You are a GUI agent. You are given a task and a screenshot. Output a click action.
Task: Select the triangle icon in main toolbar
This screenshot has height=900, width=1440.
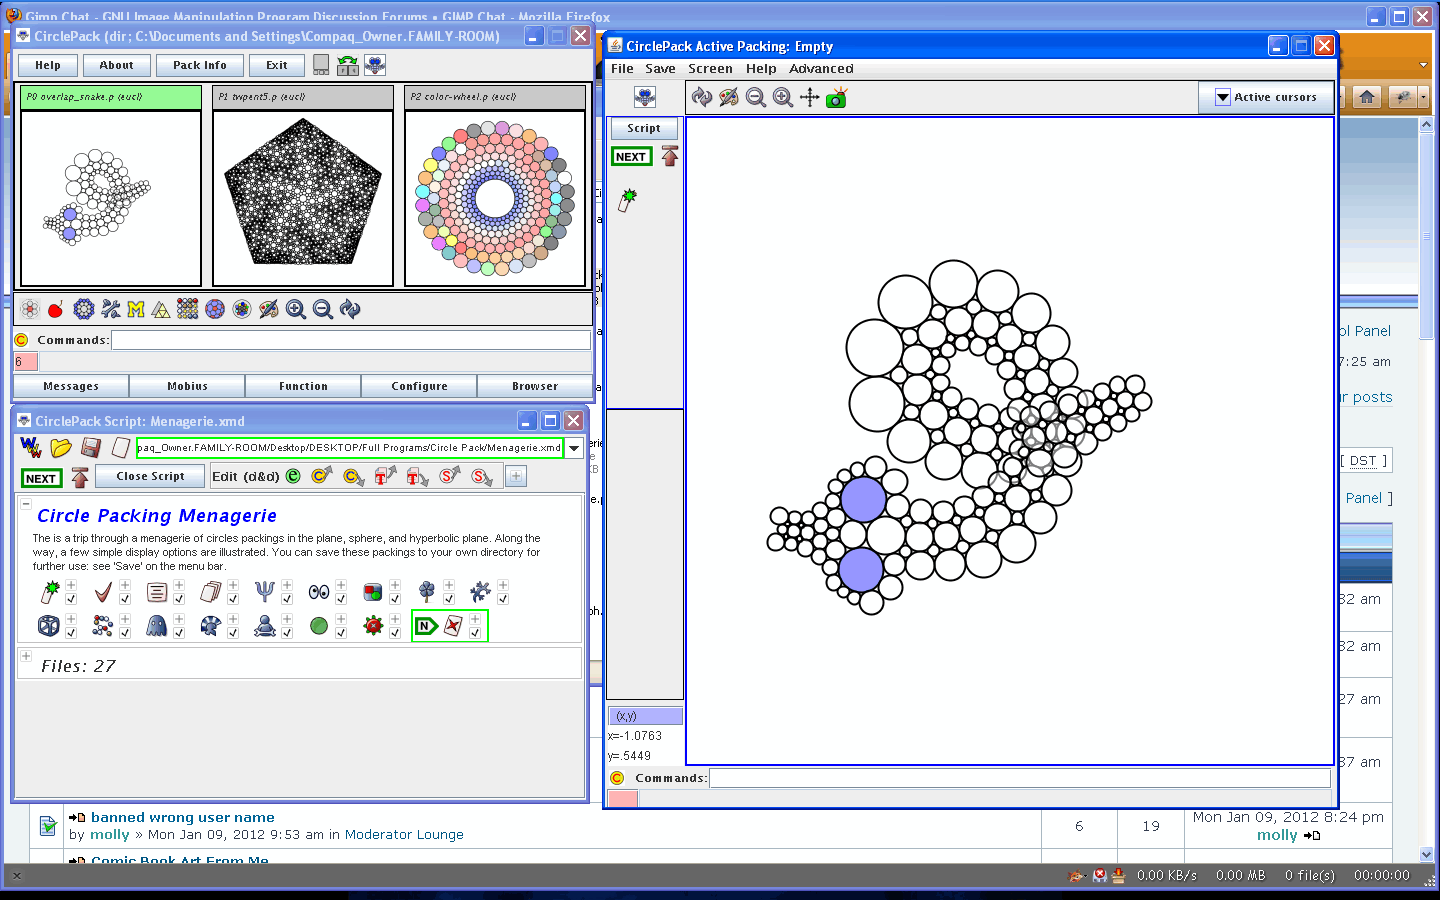pos(161,310)
